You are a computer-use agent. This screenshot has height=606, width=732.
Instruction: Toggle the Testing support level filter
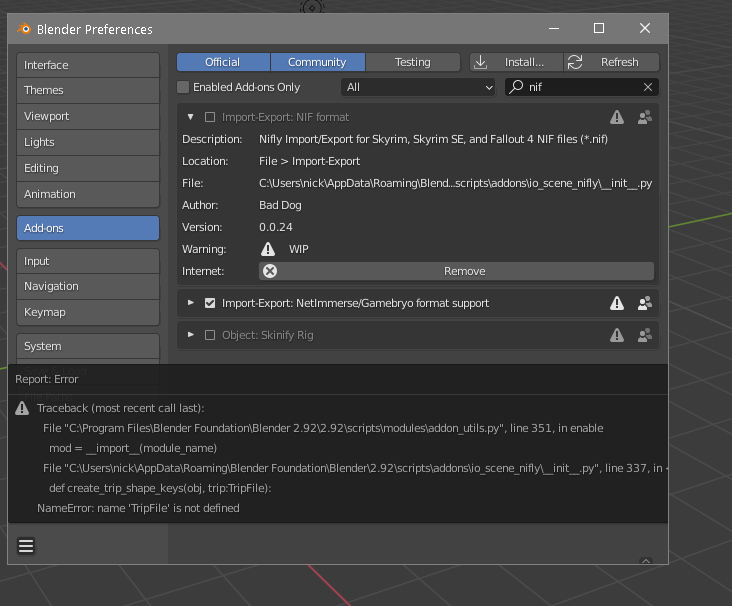pos(413,62)
